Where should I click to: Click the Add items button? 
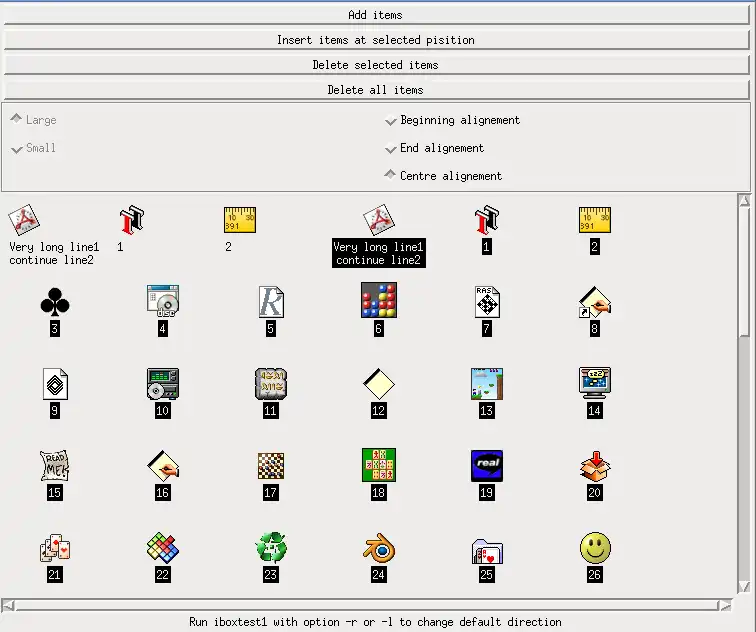click(x=376, y=15)
